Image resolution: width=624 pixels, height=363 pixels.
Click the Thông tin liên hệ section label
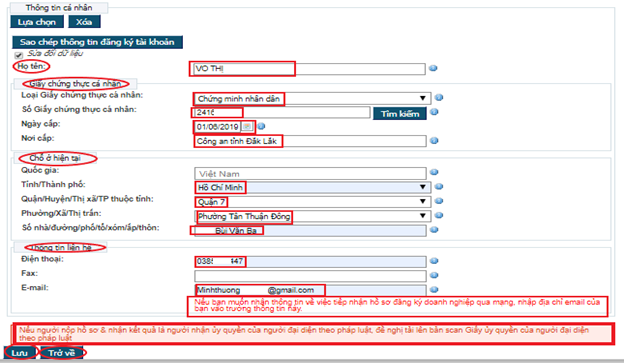61,248
